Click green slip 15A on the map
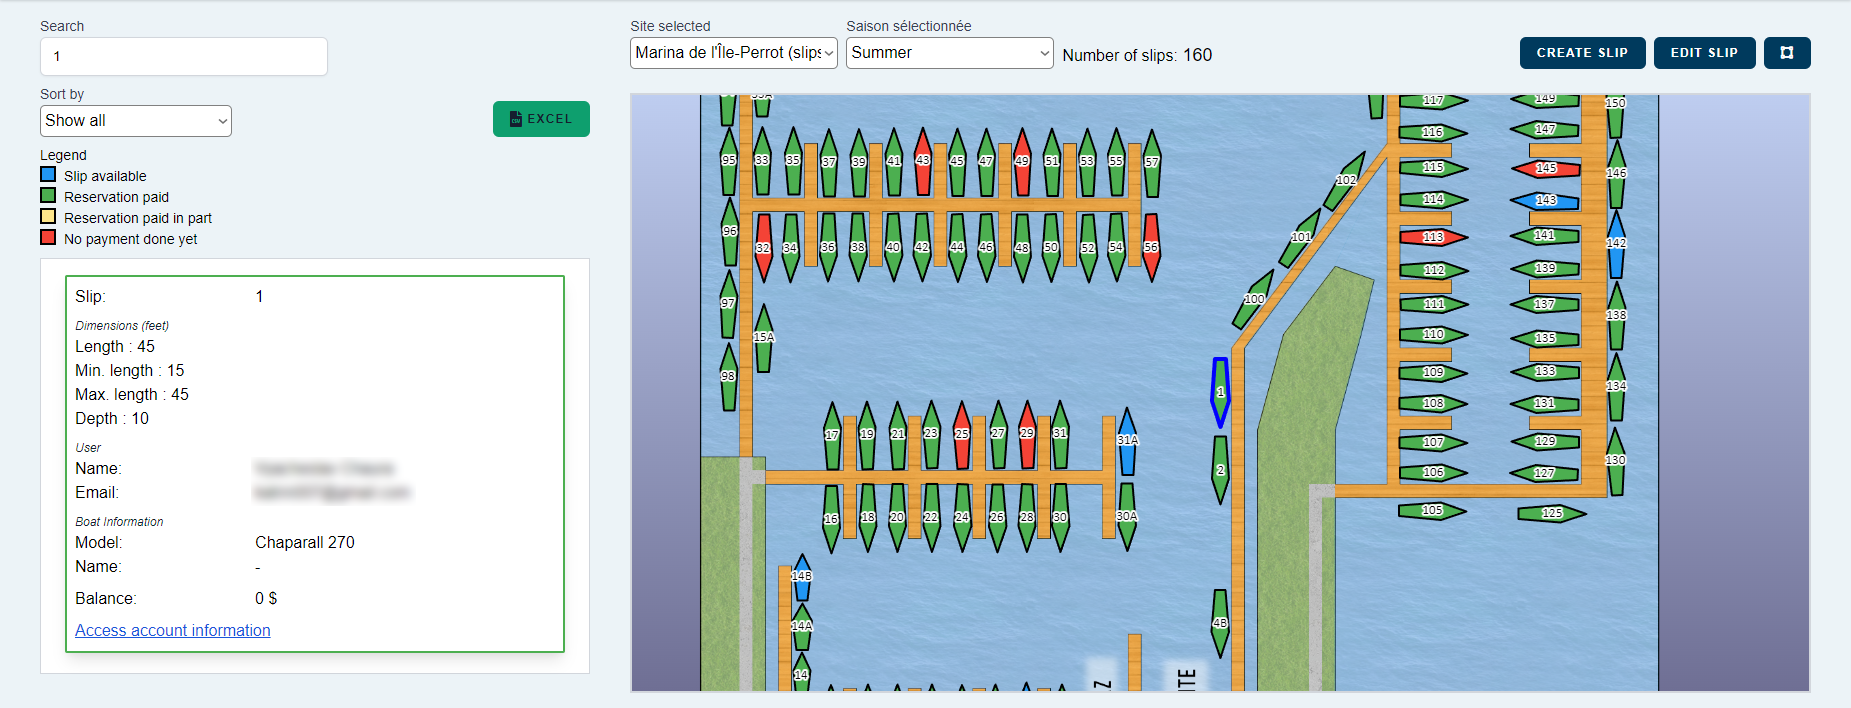This screenshot has height=708, width=1851. tap(763, 339)
